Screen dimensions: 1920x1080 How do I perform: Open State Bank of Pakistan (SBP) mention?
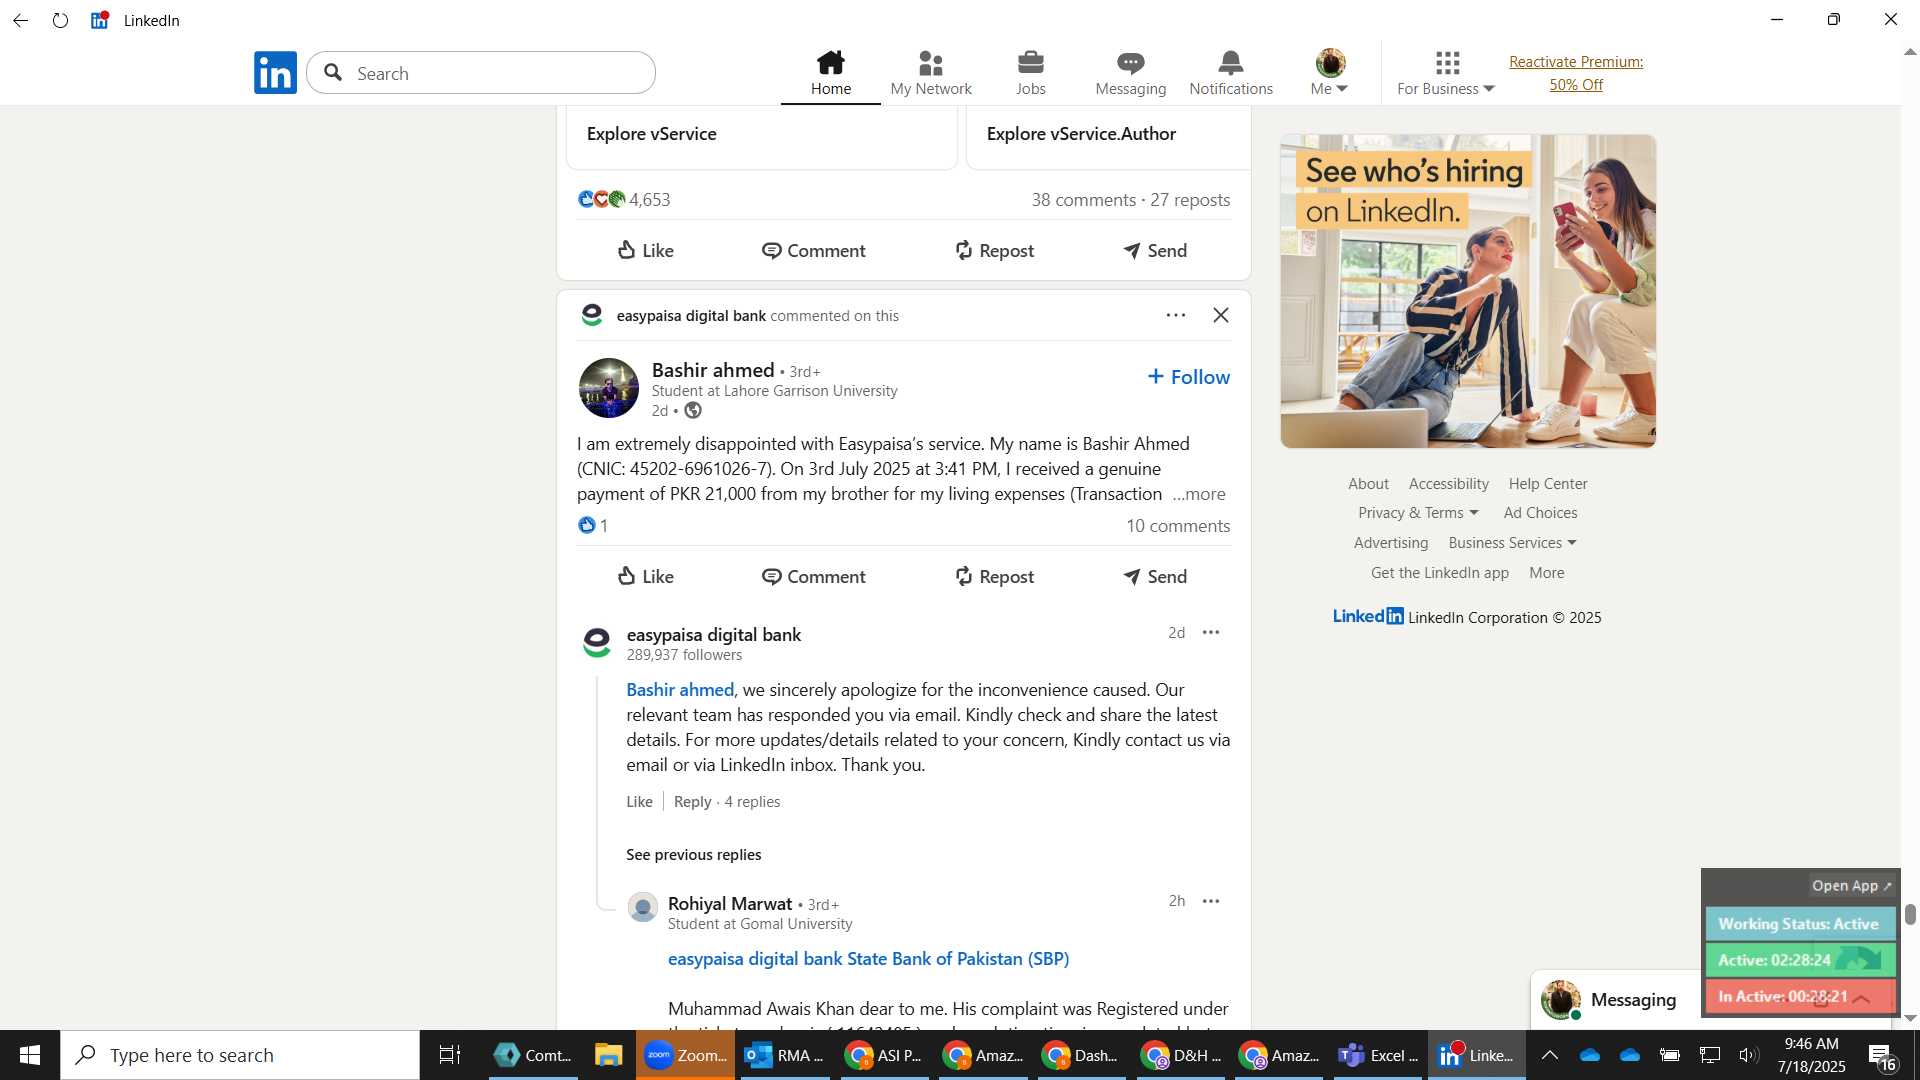point(958,959)
